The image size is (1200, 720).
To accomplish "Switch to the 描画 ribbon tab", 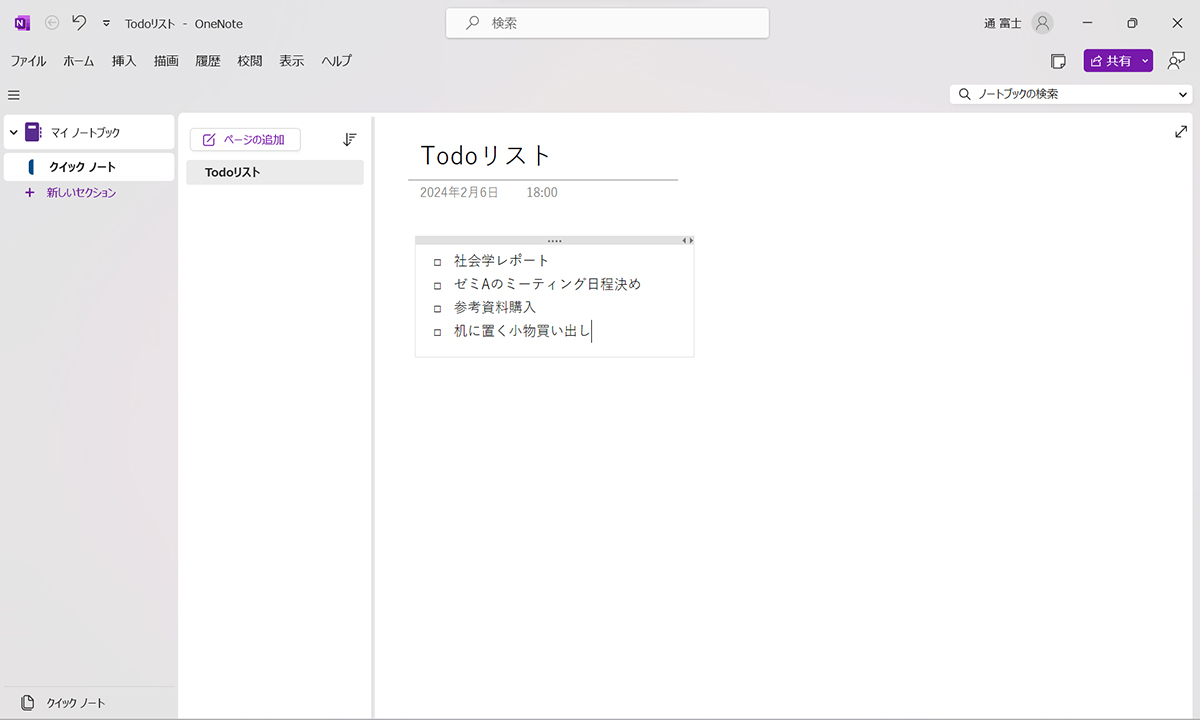I will pos(165,61).
